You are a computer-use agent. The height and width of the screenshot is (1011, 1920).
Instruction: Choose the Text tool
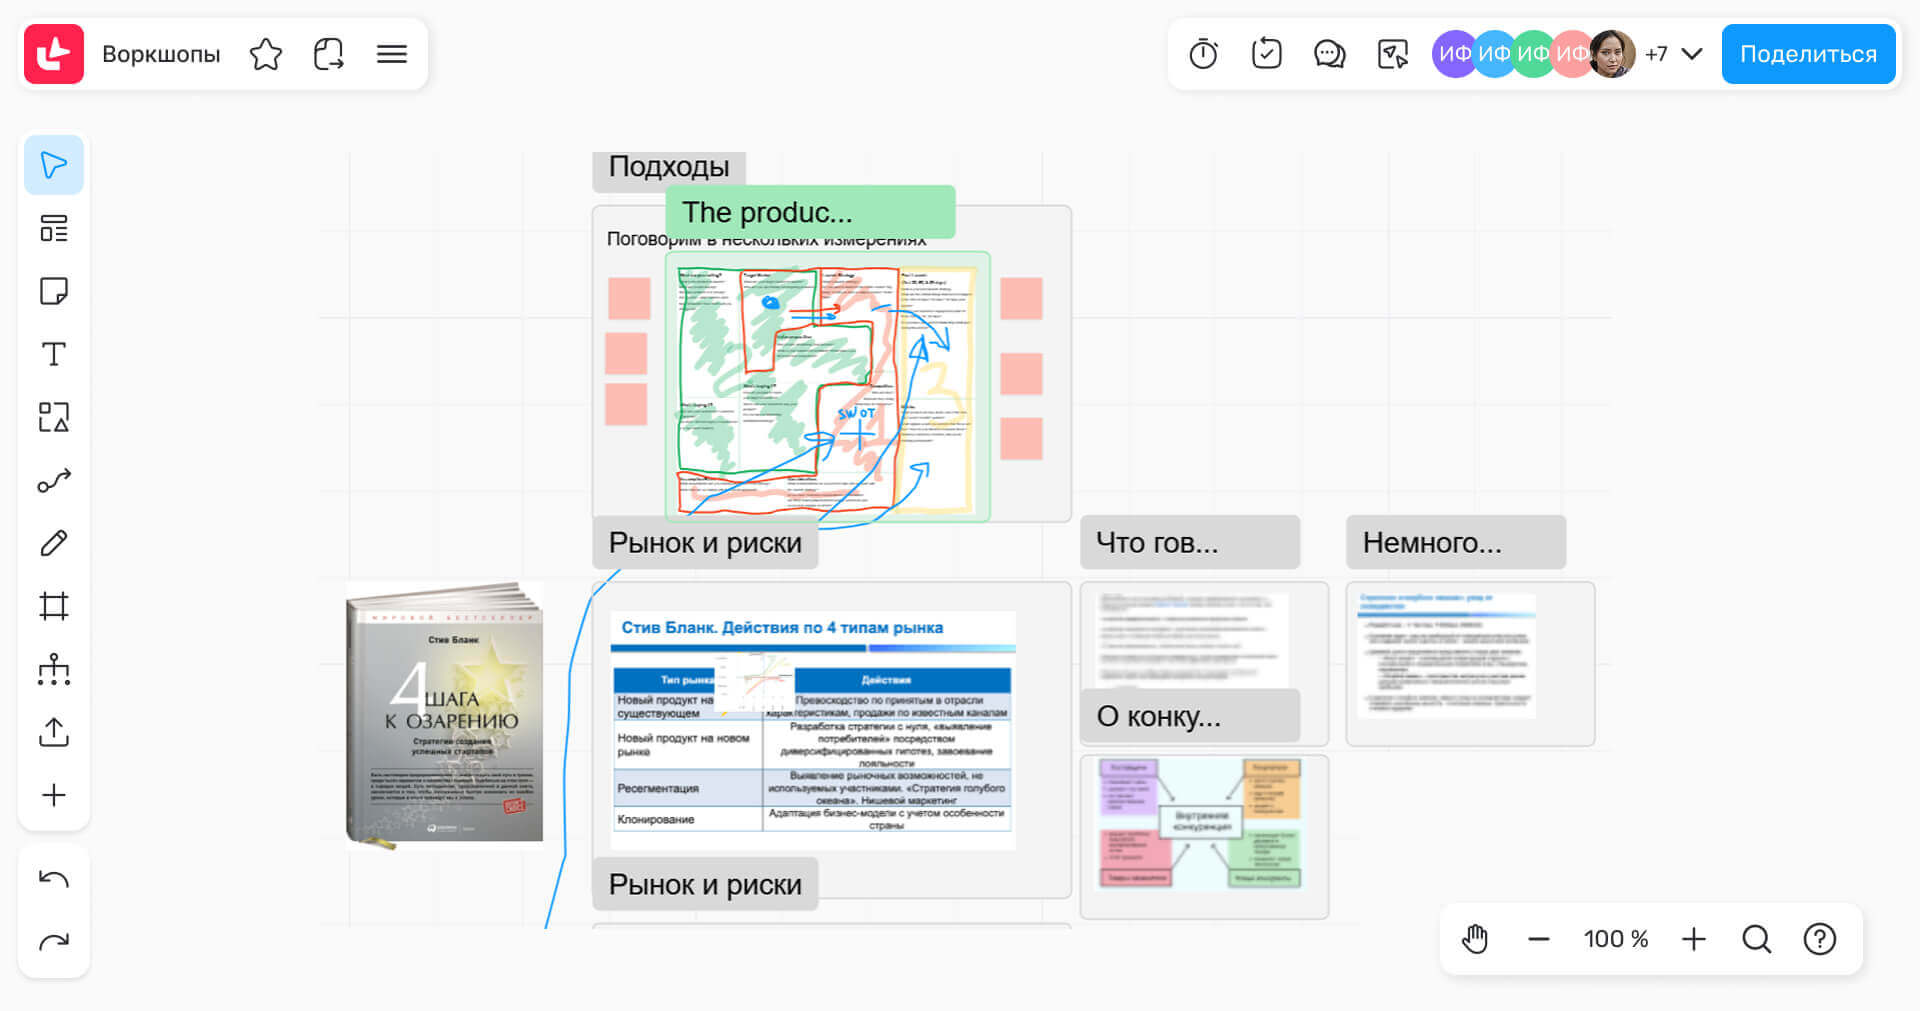54,354
